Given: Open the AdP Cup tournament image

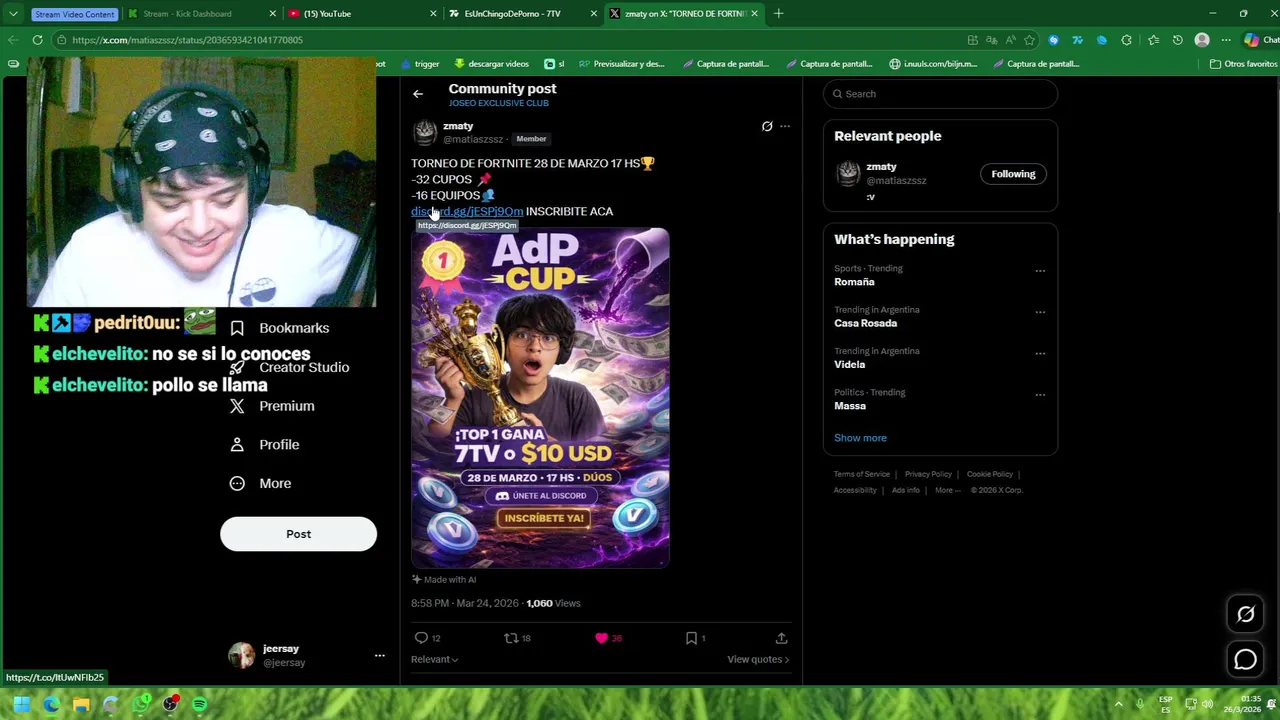Looking at the screenshot, I should [x=540, y=397].
